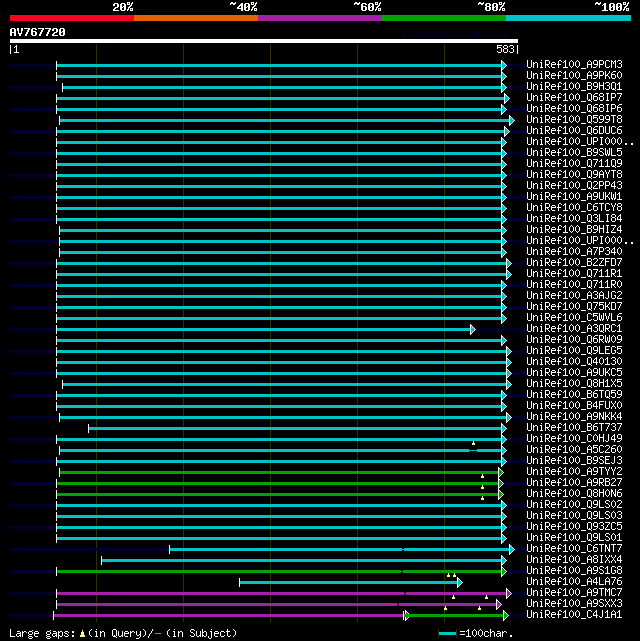Select the UniRef100_B9H3Q1 label
The height and width of the screenshot is (641, 640).
(574, 87)
